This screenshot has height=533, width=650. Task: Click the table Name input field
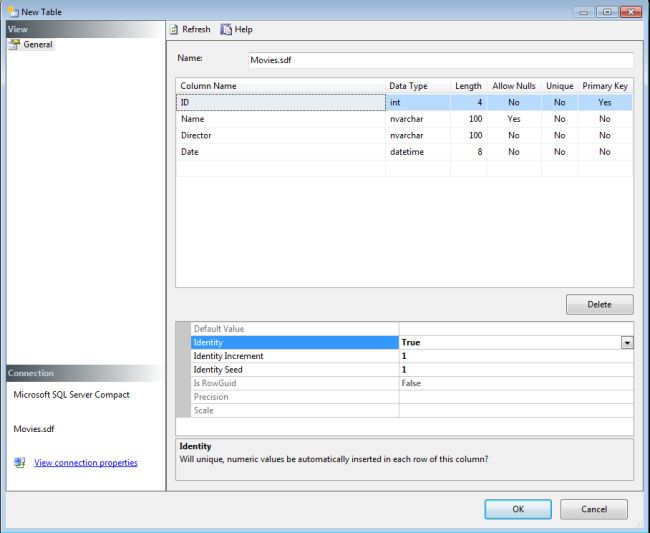click(441, 60)
